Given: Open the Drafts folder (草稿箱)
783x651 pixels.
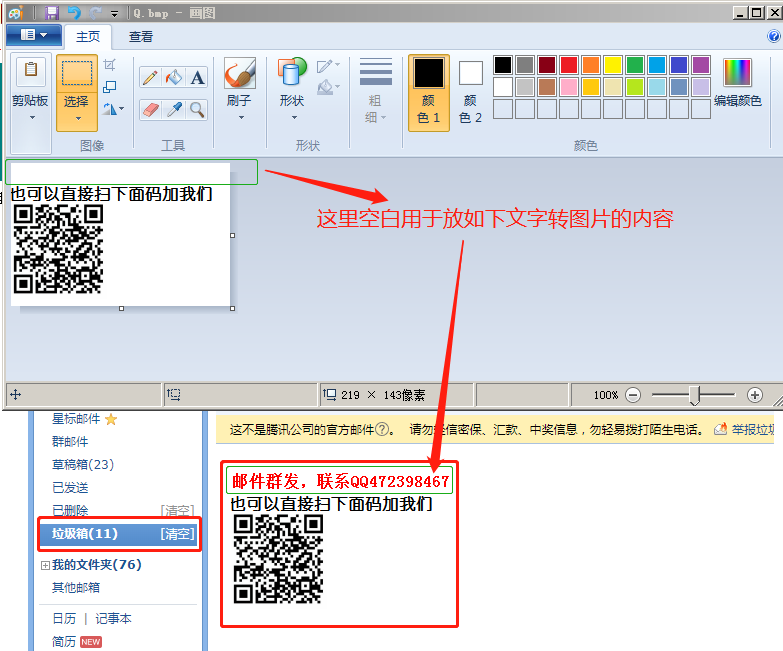Looking at the screenshot, I should pyautogui.click(x=83, y=464).
